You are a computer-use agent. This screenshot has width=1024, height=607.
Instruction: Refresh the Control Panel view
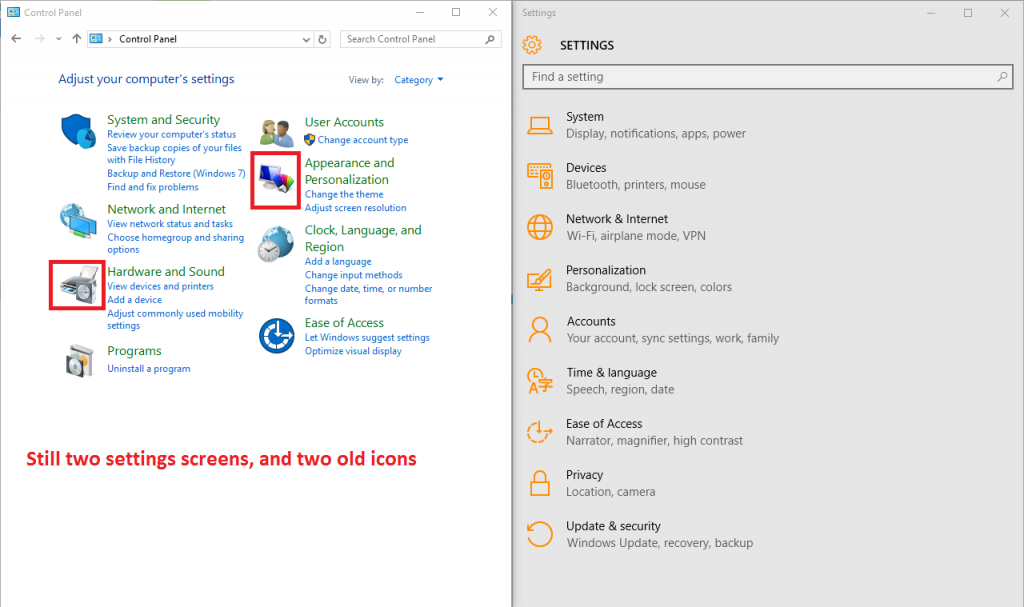coord(322,39)
